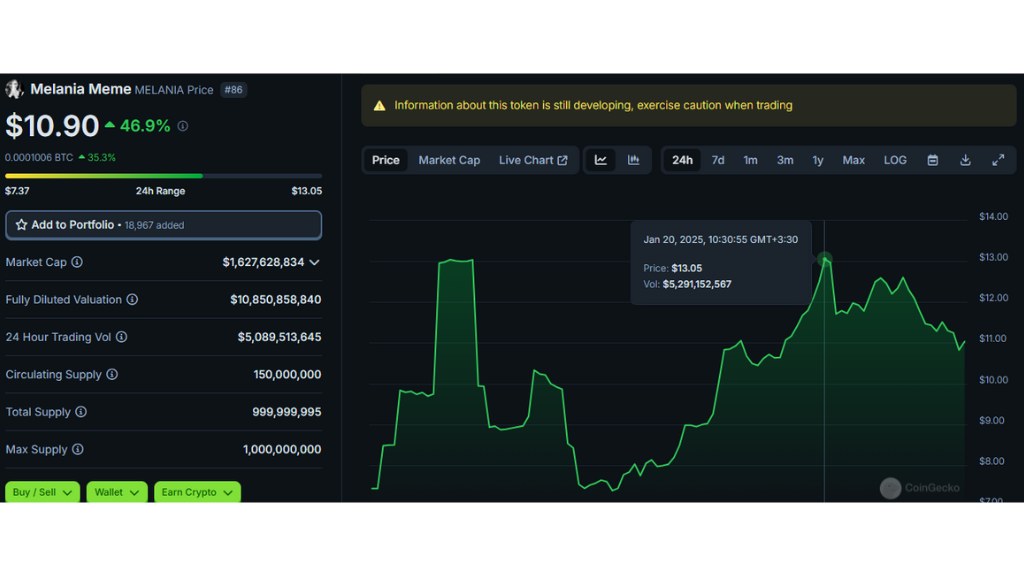Select the 1y time range

point(818,160)
